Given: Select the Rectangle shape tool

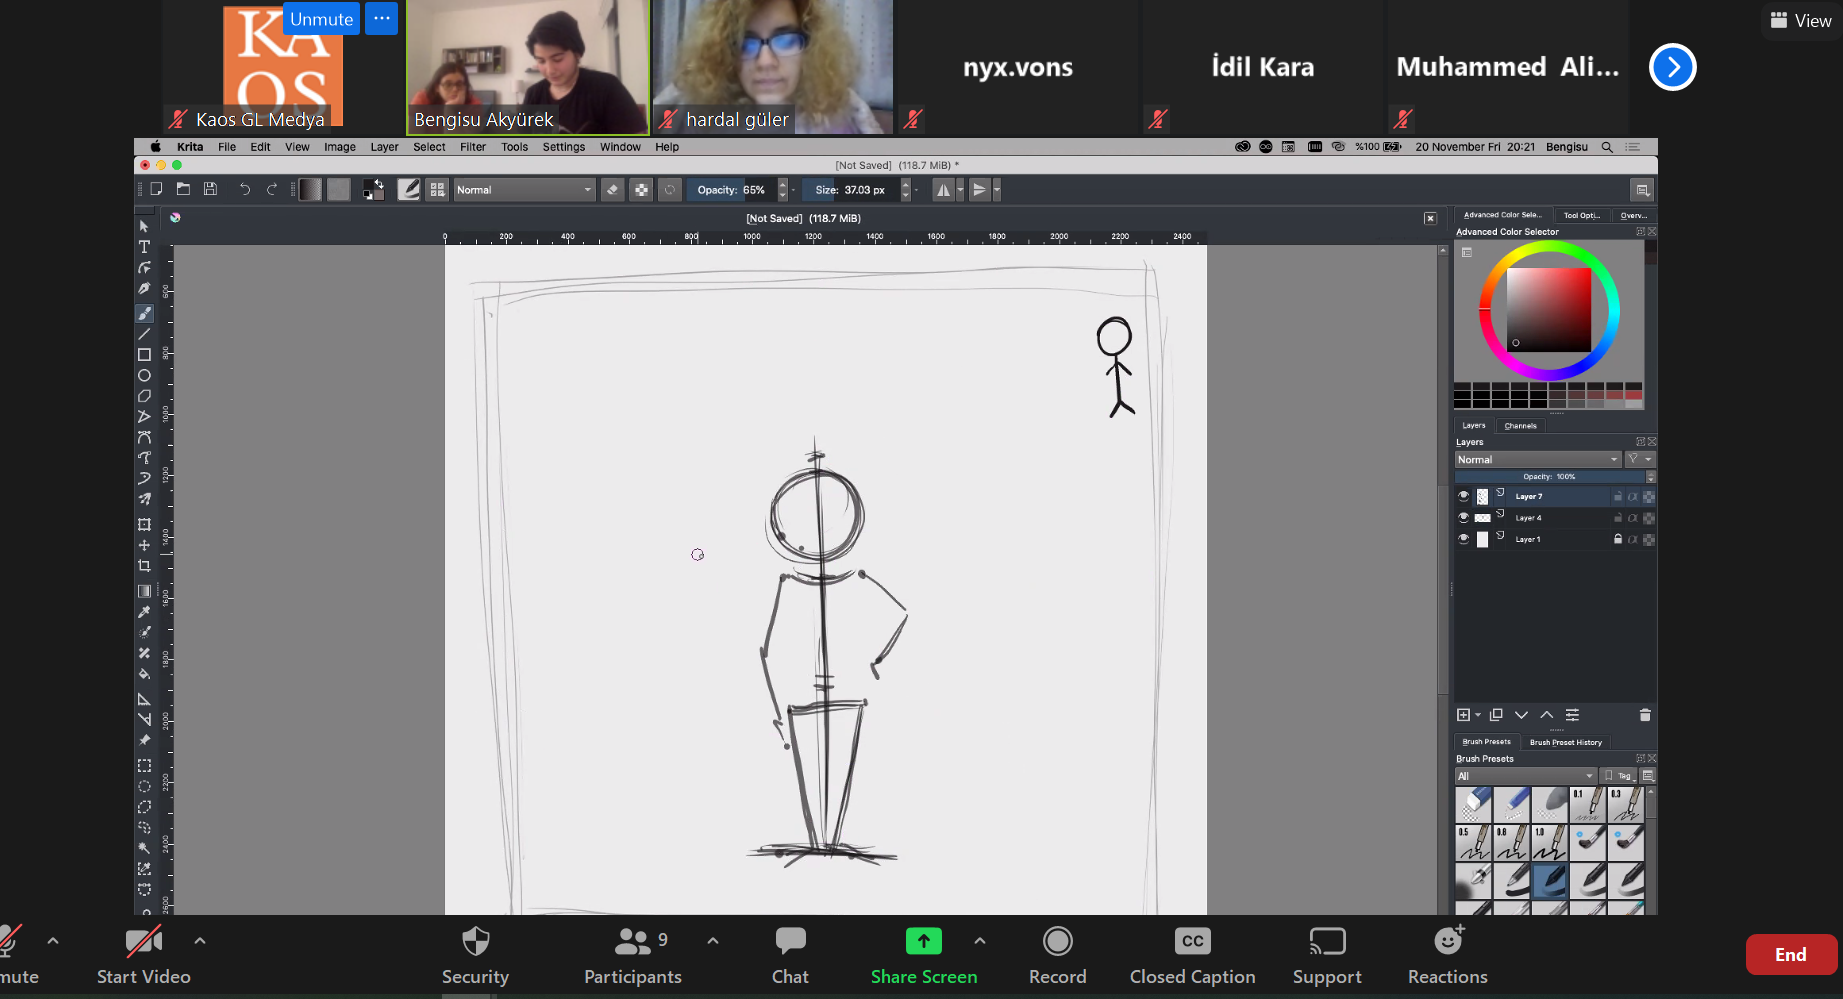Looking at the screenshot, I should click(x=144, y=355).
